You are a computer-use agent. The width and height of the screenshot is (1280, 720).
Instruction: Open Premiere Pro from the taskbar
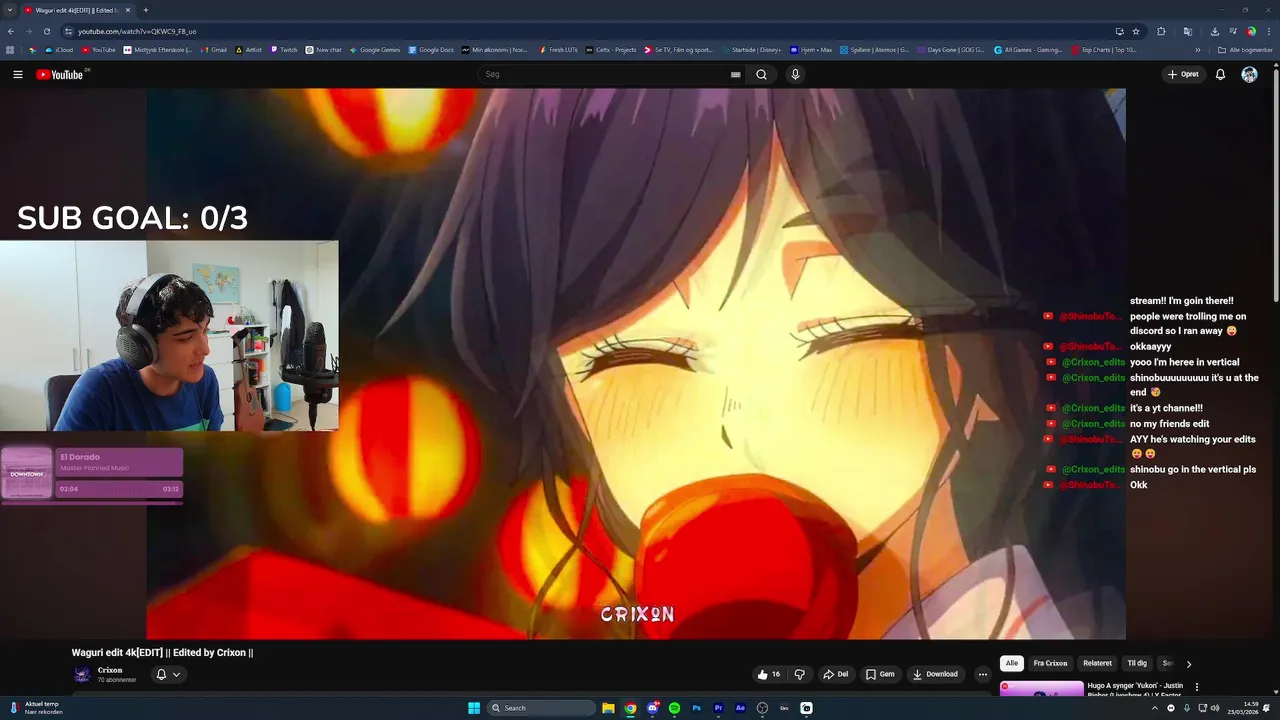(x=718, y=708)
